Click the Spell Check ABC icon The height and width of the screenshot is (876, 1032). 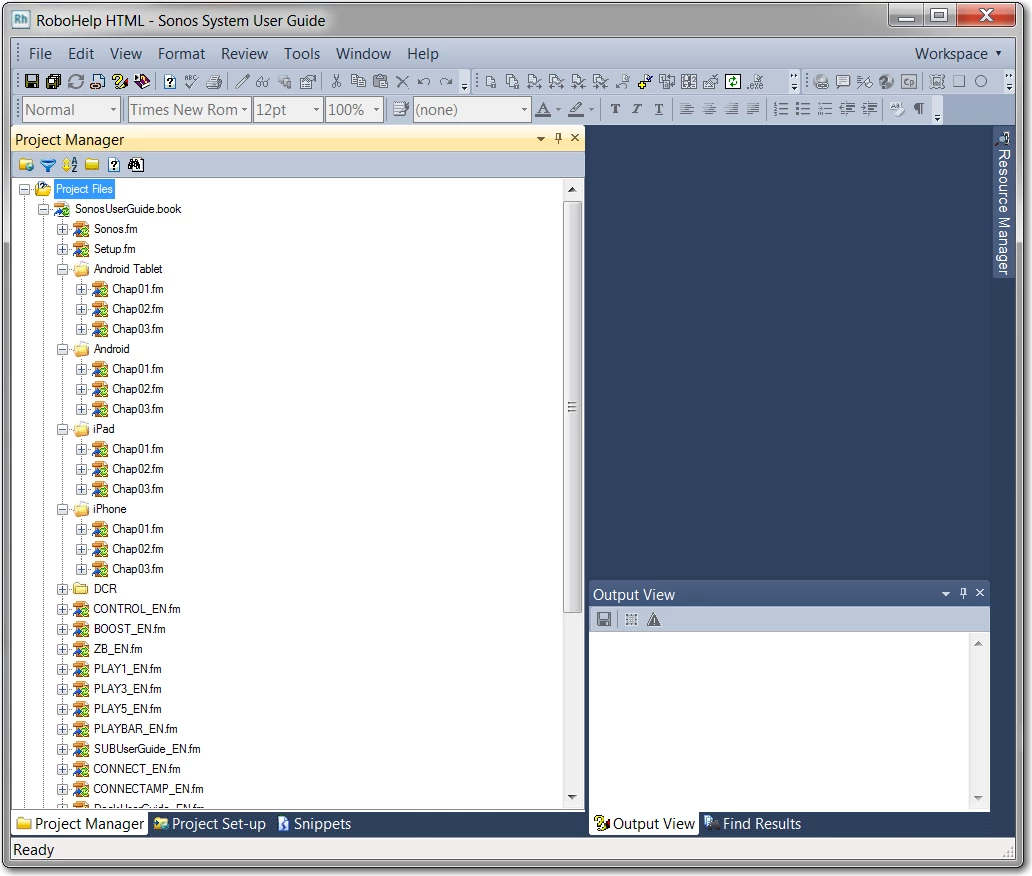click(x=192, y=82)
